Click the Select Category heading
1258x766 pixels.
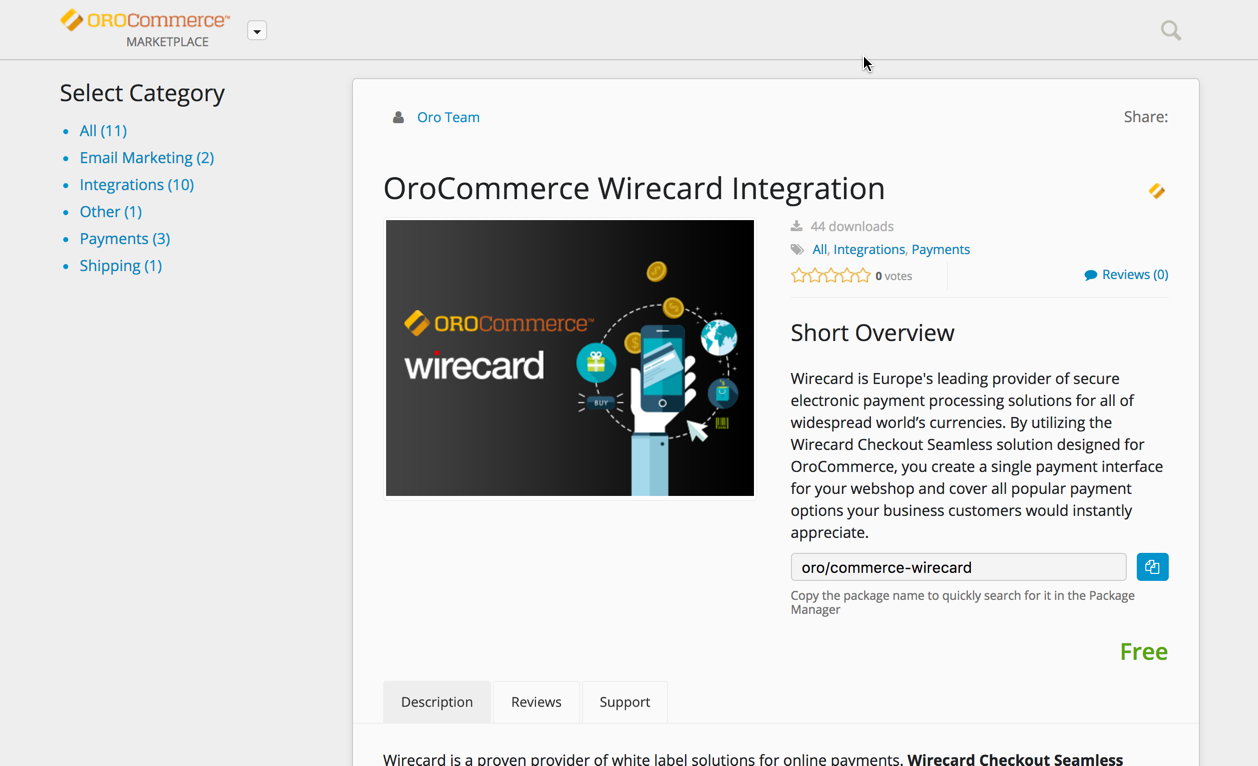coord(142,93)
